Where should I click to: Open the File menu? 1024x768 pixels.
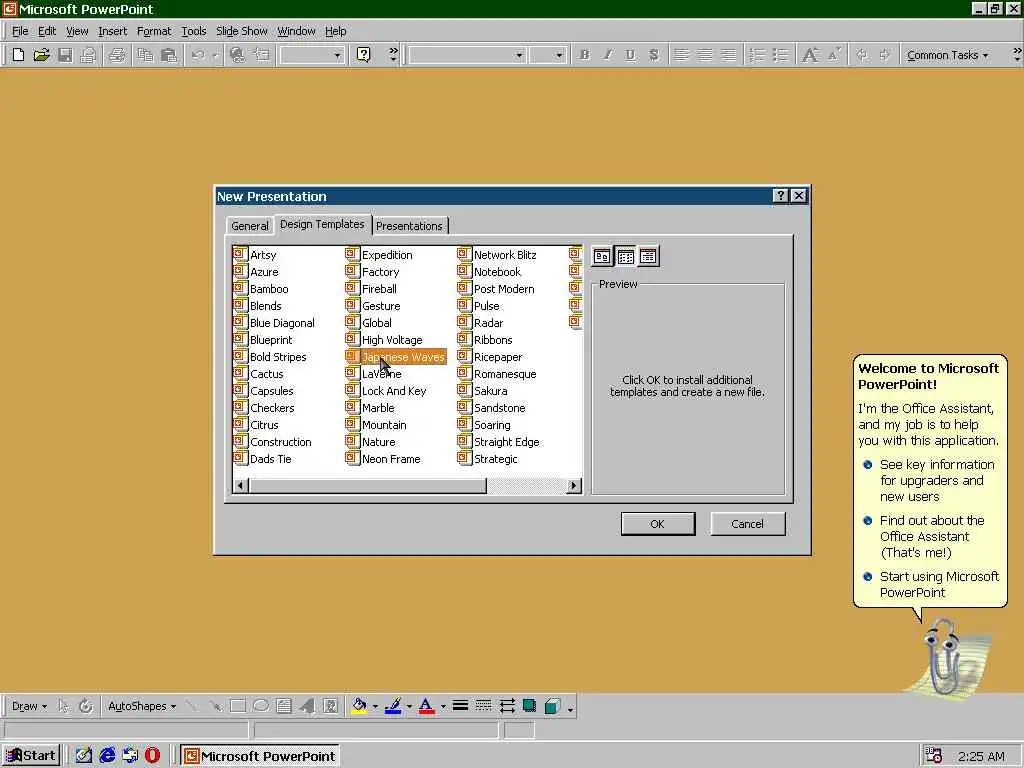20,31
